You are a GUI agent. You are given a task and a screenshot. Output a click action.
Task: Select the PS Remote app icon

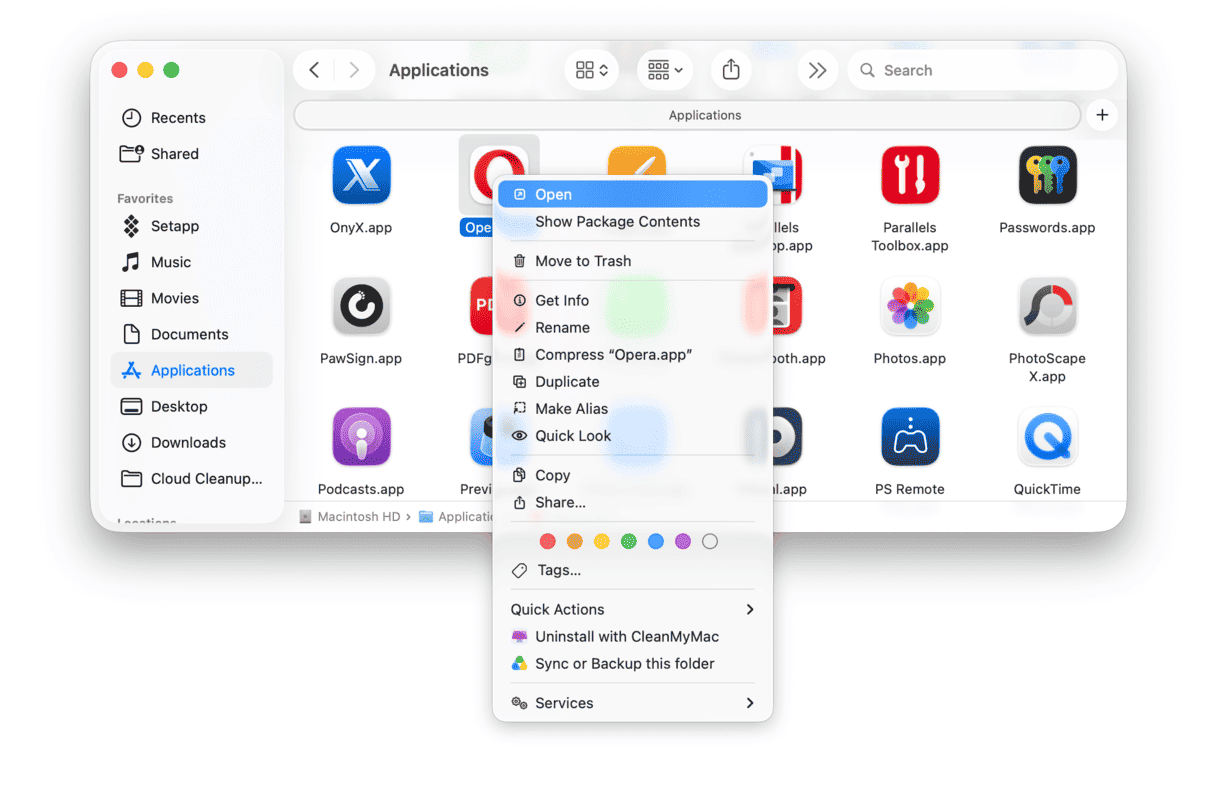coord(910,437)
